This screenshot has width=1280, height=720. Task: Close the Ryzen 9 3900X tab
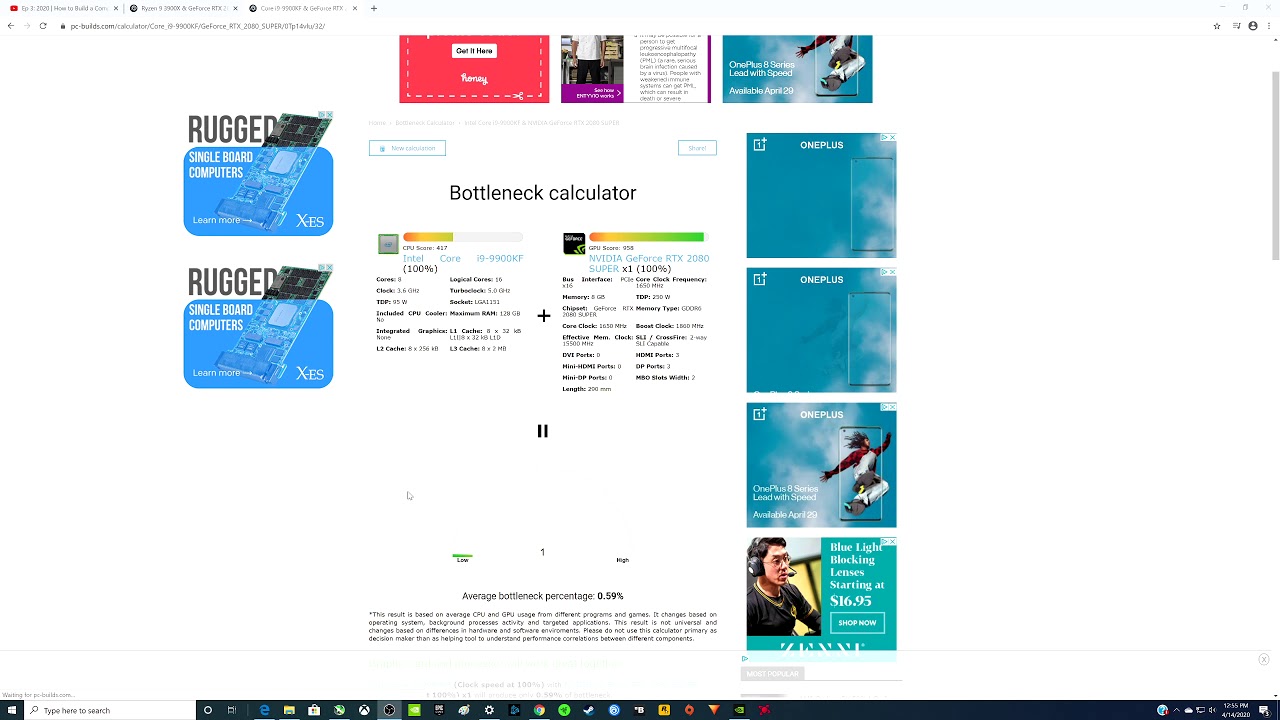[236, 8]
